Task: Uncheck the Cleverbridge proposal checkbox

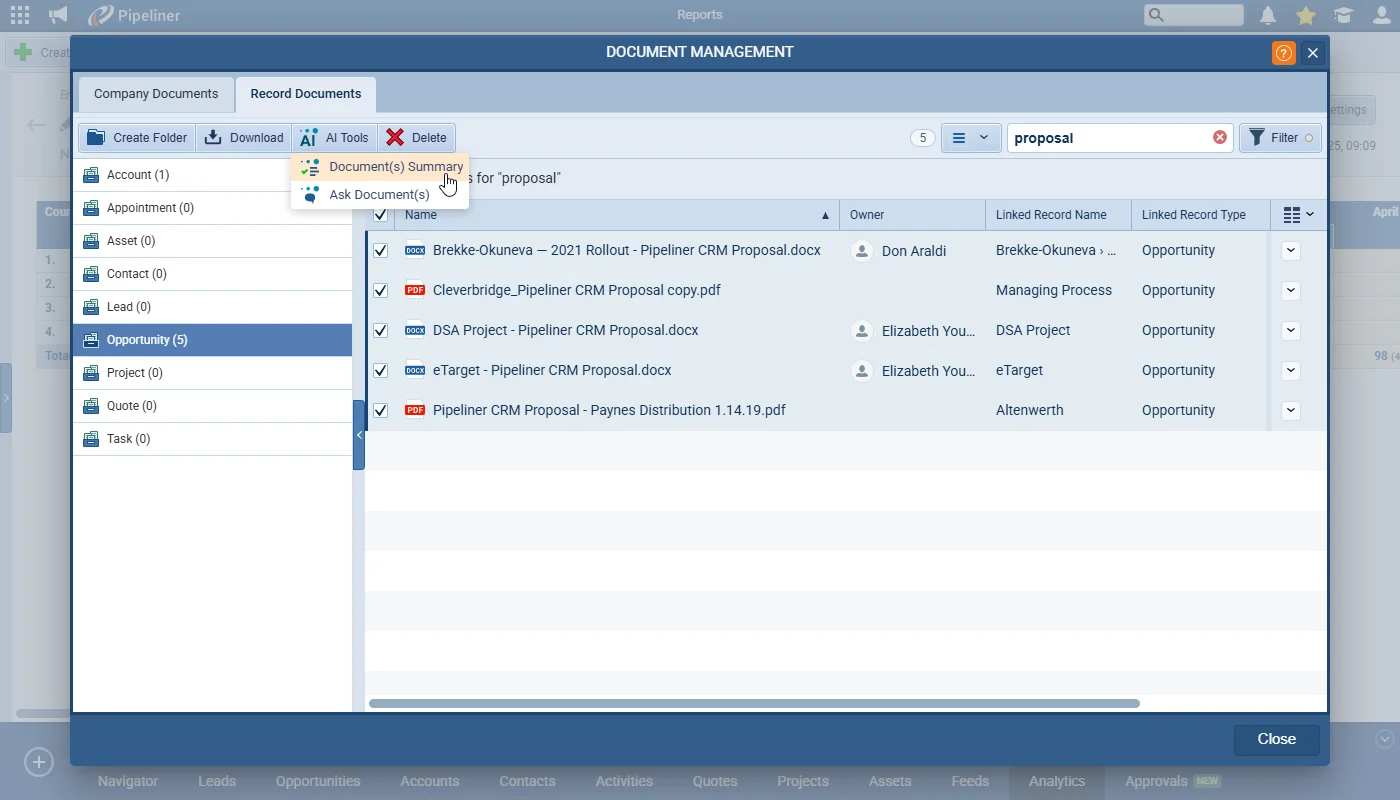Action: click(x=380, y=290)
